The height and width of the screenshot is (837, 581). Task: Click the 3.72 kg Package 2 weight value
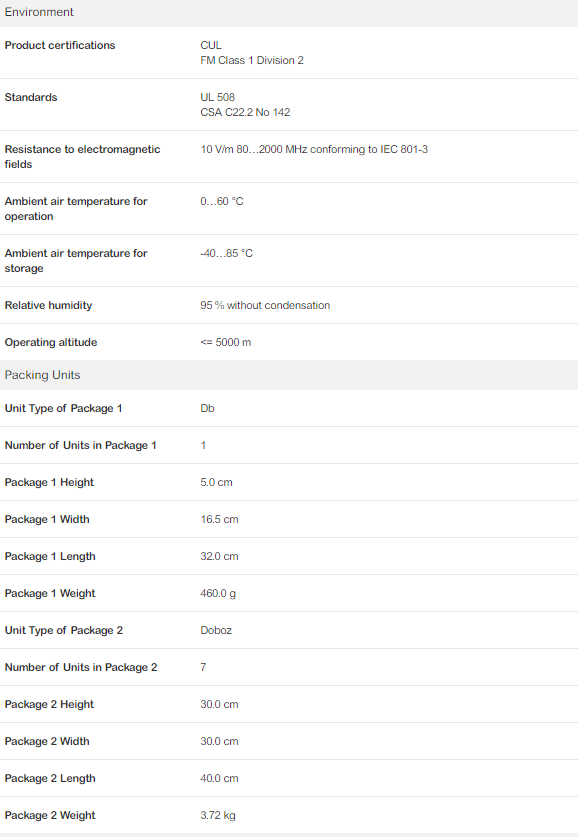tap(218, 815)
